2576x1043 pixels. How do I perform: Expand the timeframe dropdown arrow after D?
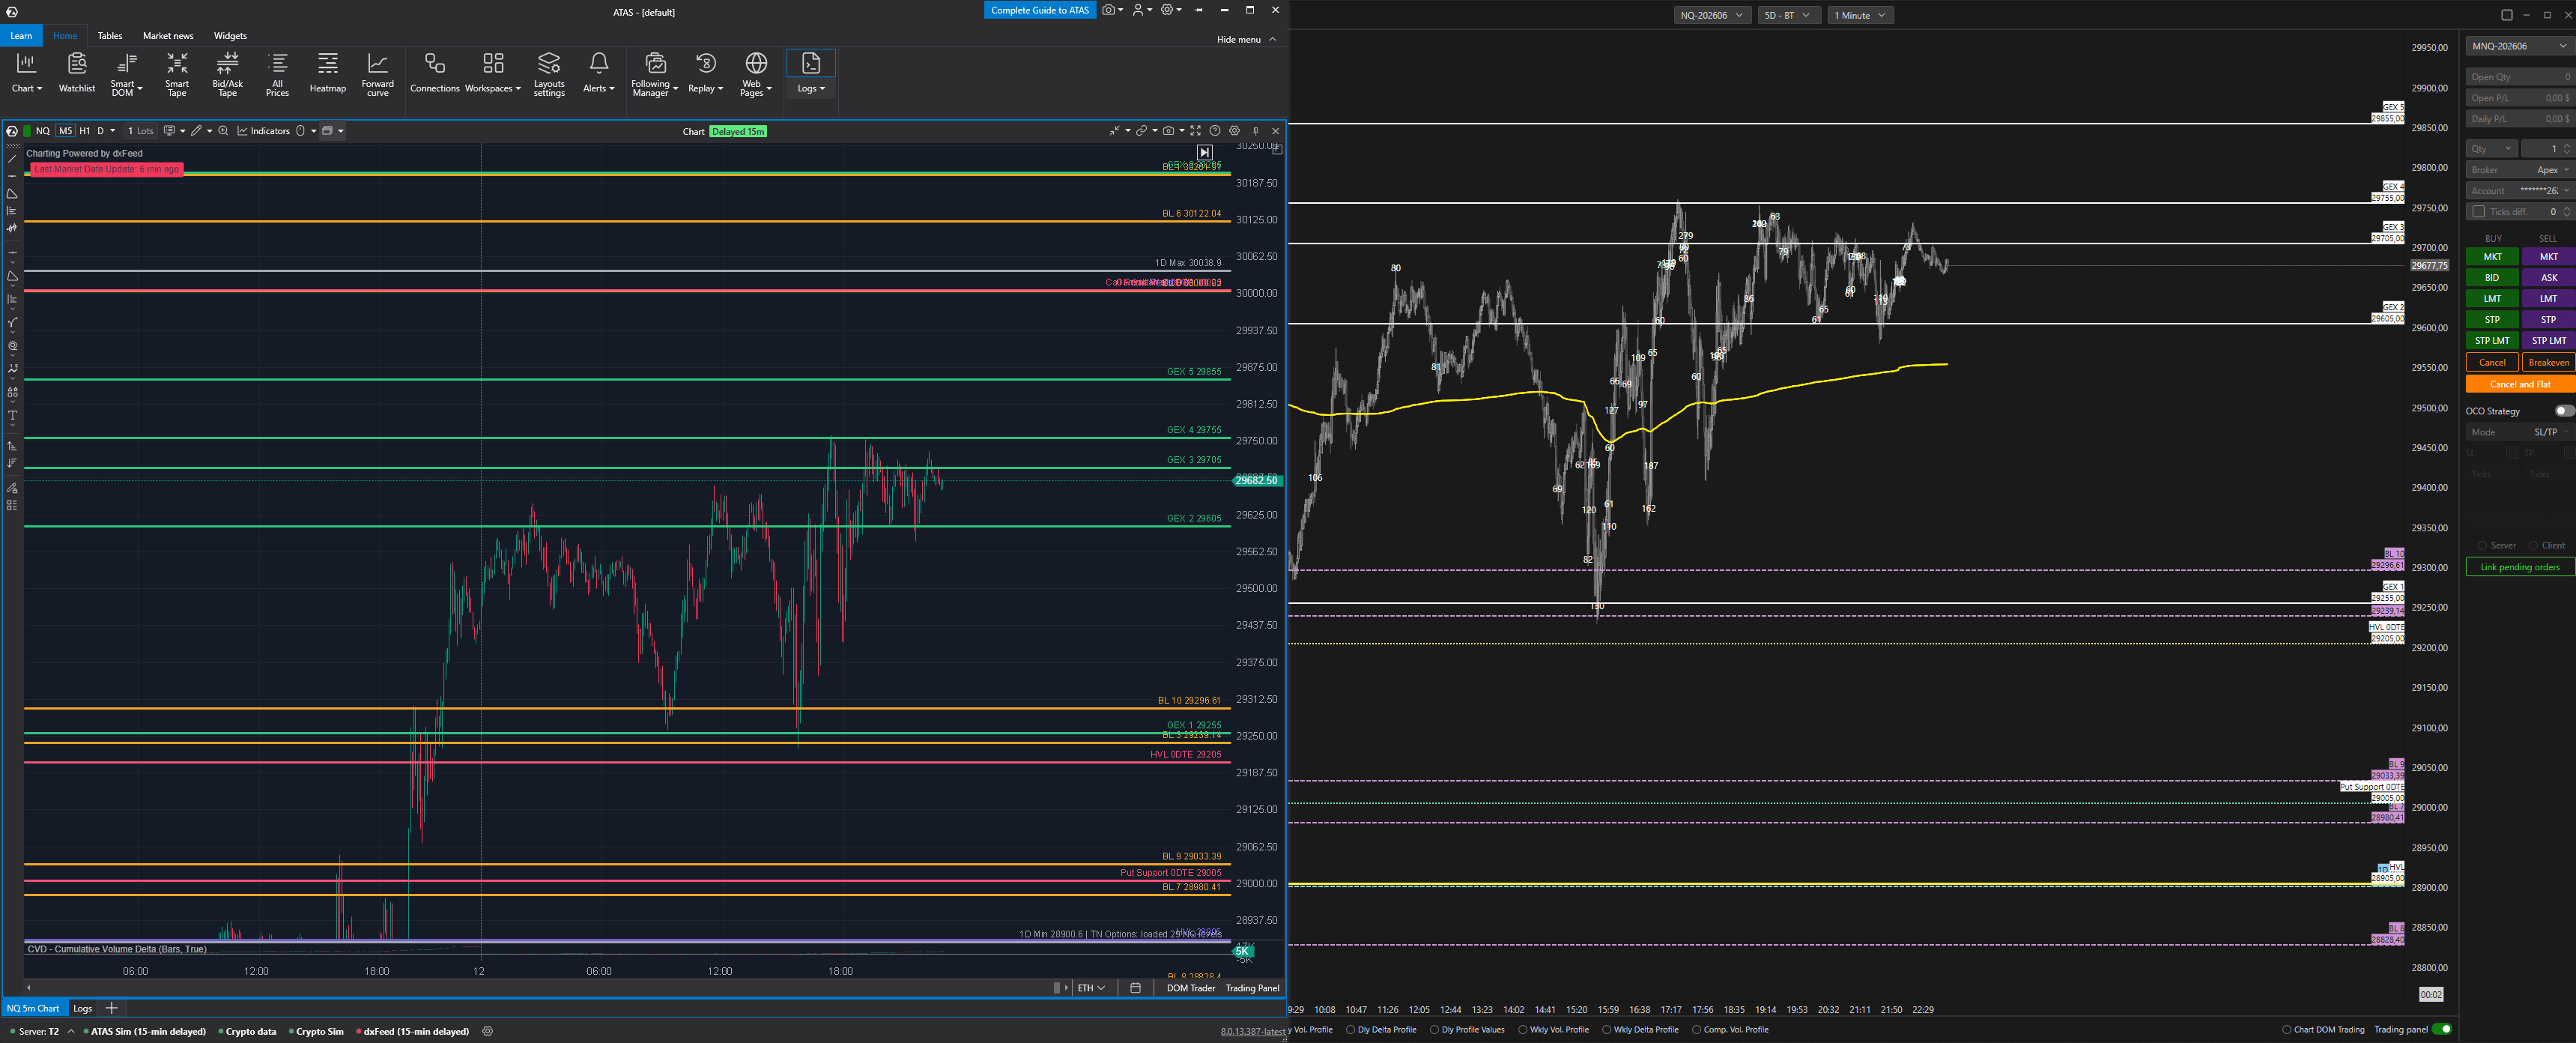point(113,131)
